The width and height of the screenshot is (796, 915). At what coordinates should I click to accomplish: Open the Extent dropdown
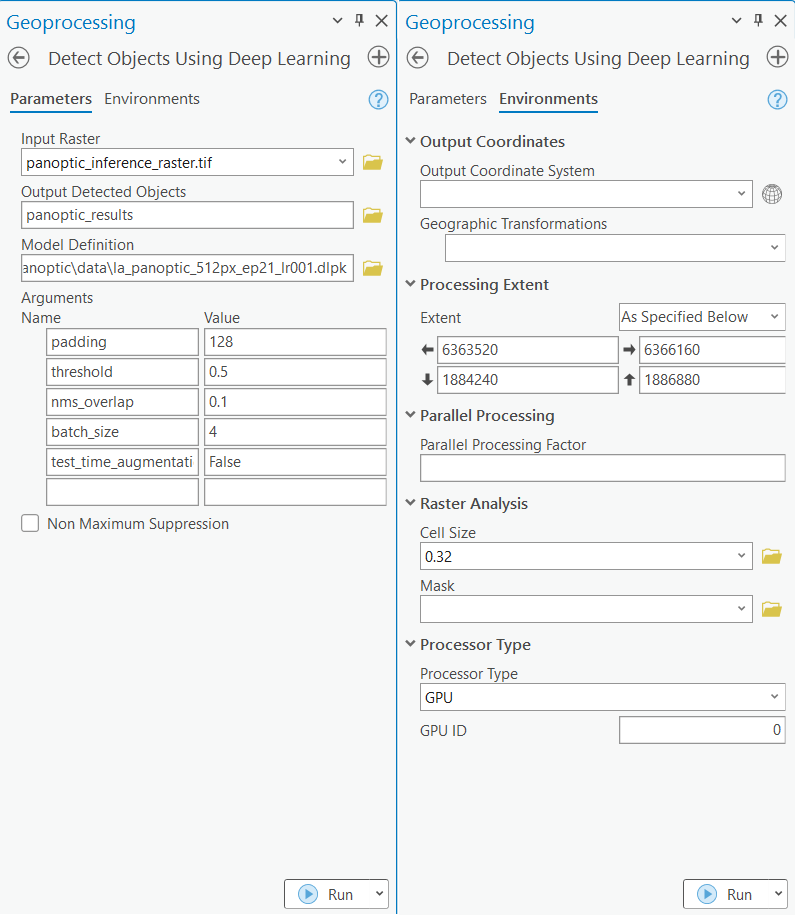click(x=702, y=317)
